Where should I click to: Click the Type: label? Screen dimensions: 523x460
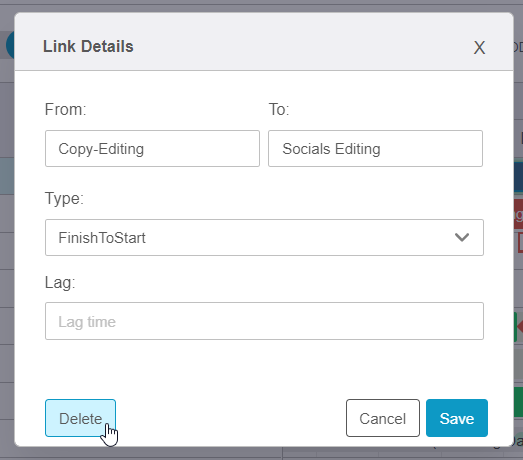pos(64,198)
